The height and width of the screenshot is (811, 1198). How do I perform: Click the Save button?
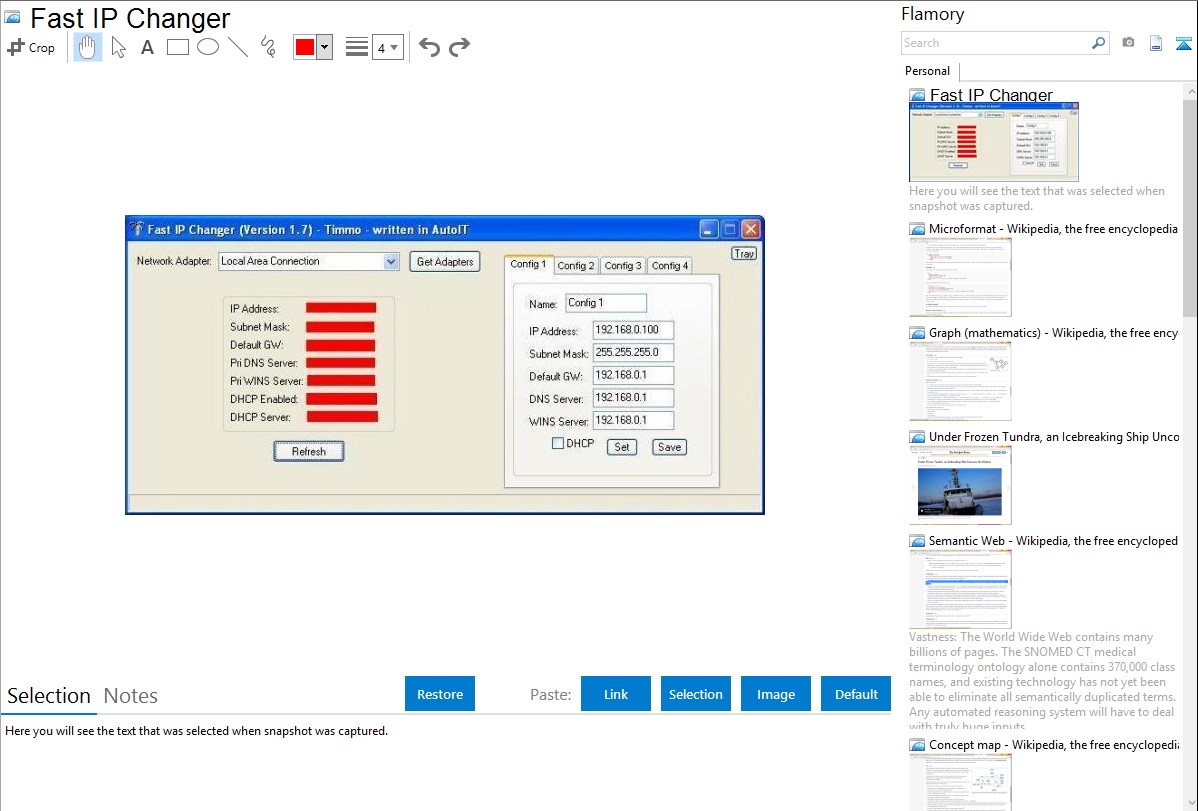[669, 447]
